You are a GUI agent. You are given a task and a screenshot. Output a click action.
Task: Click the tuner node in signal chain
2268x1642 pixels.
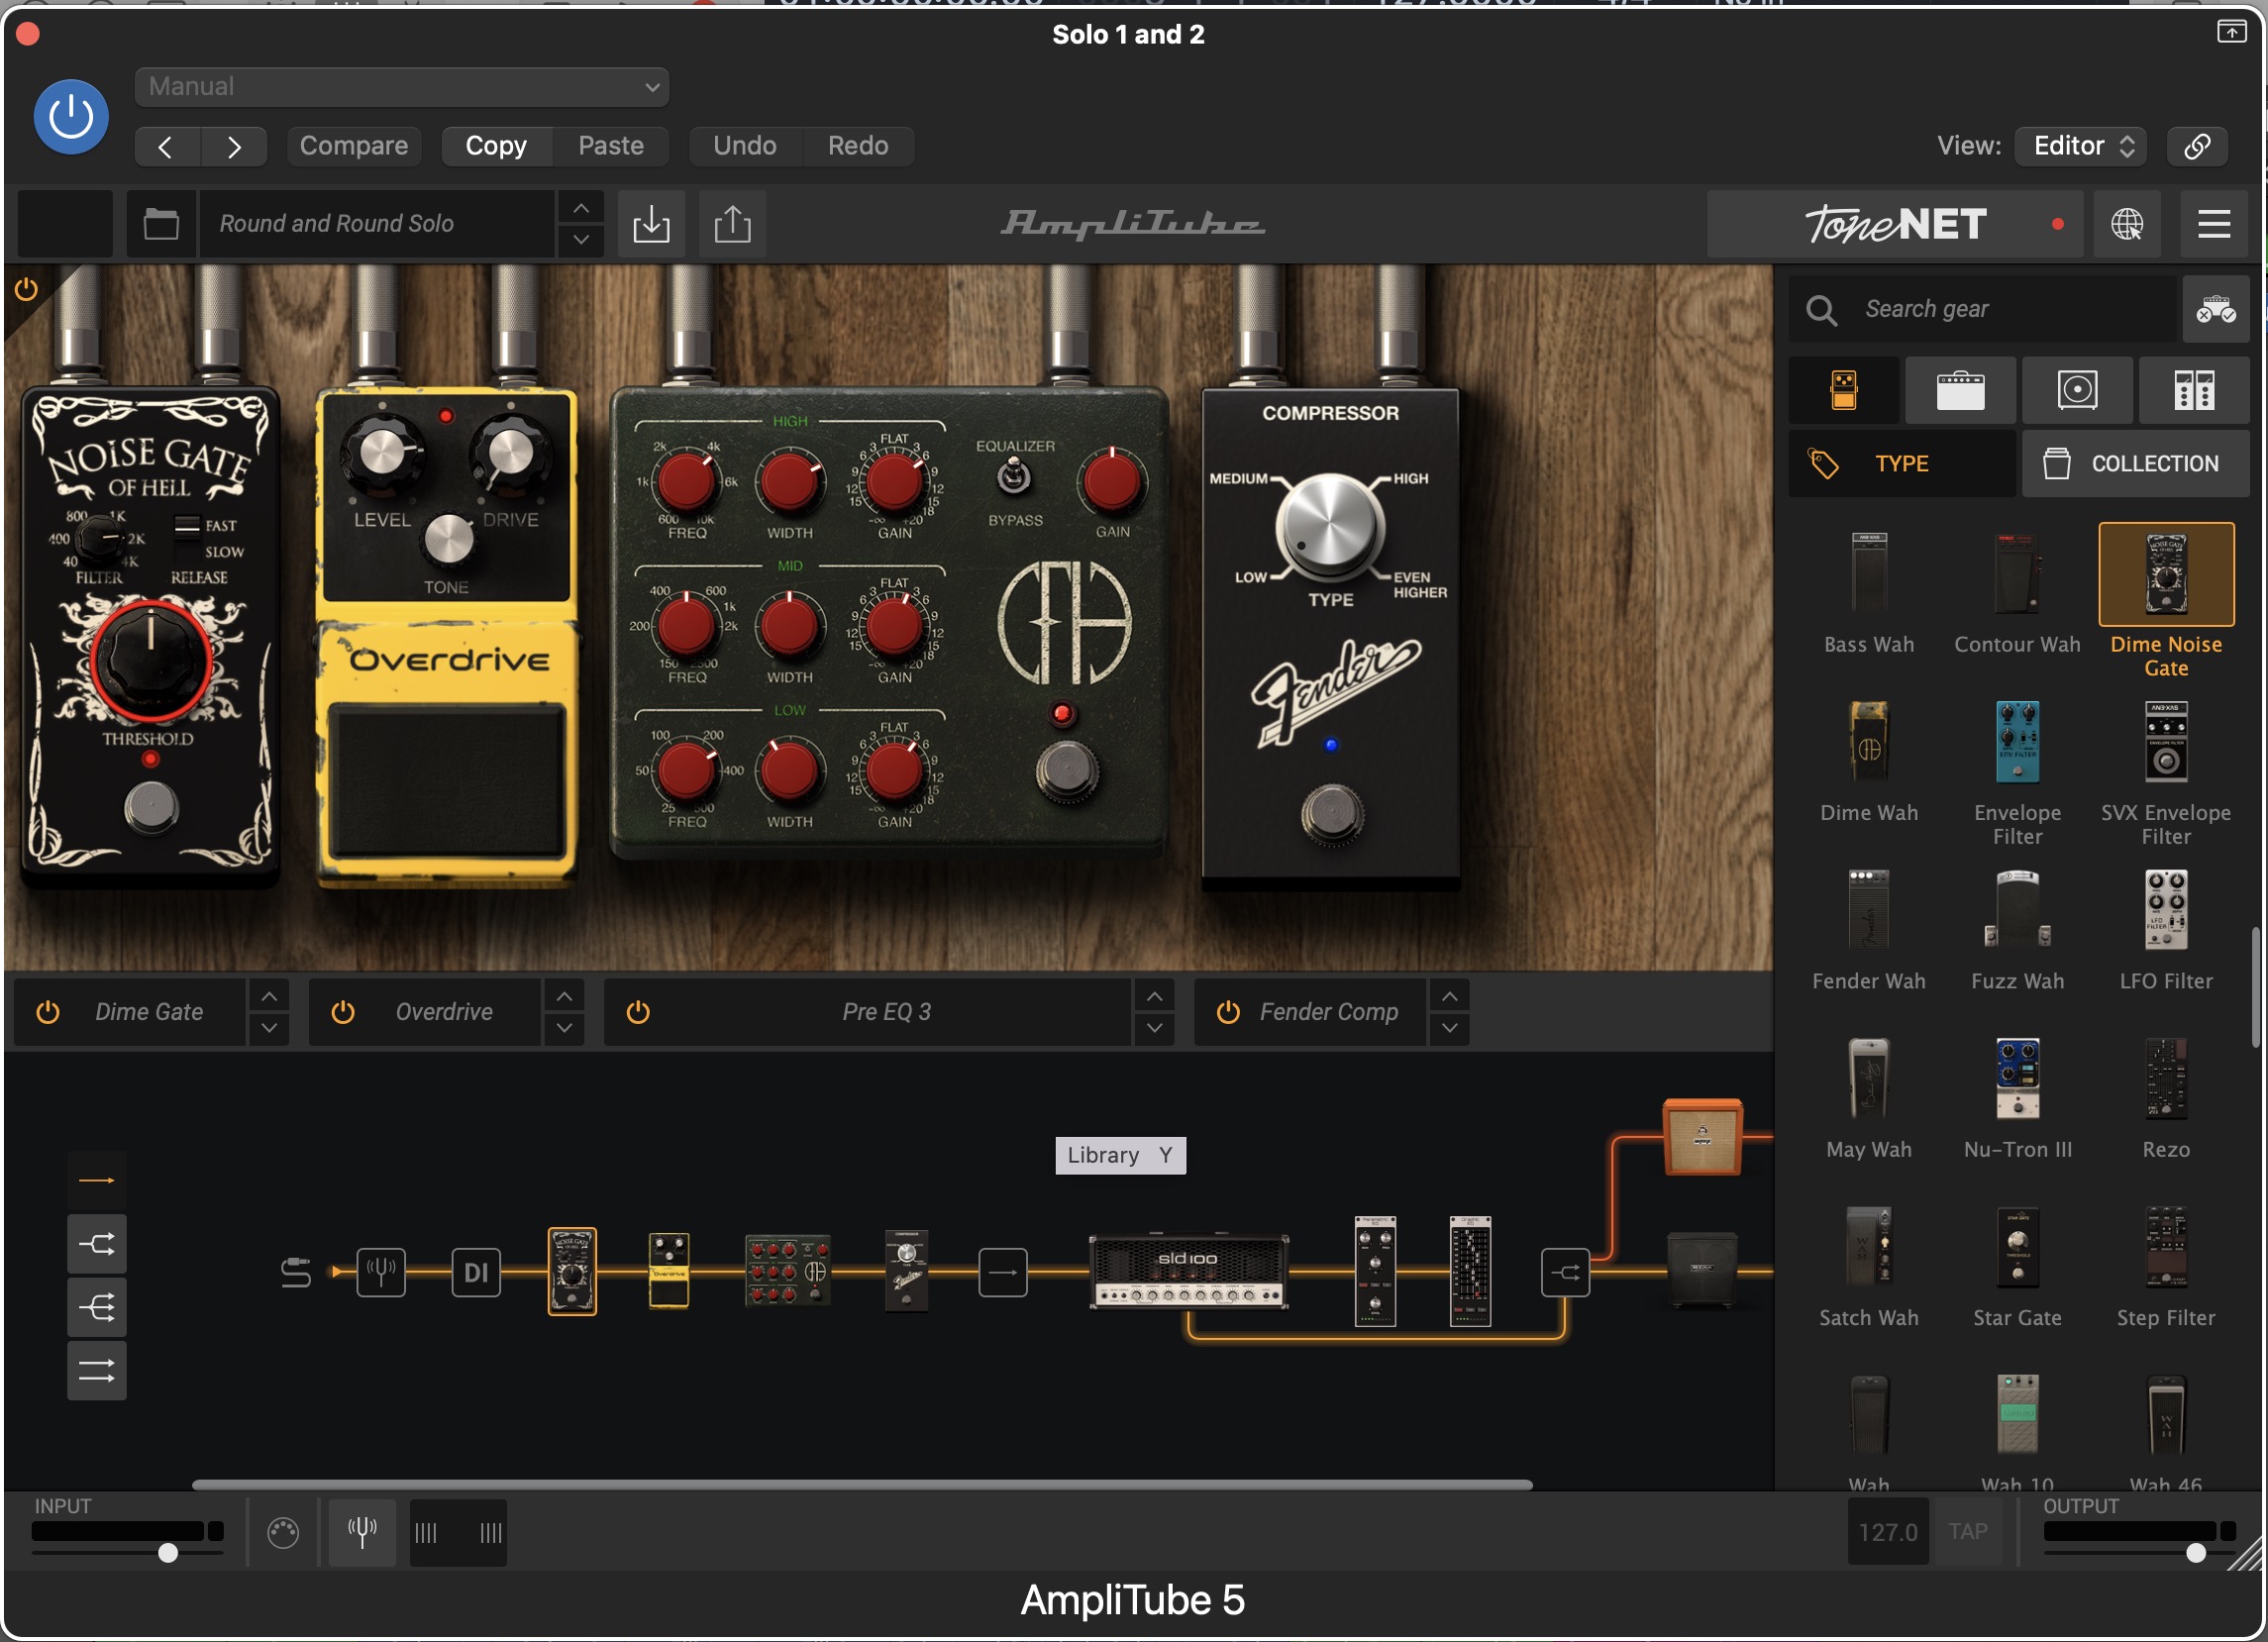coord(381,1272)
